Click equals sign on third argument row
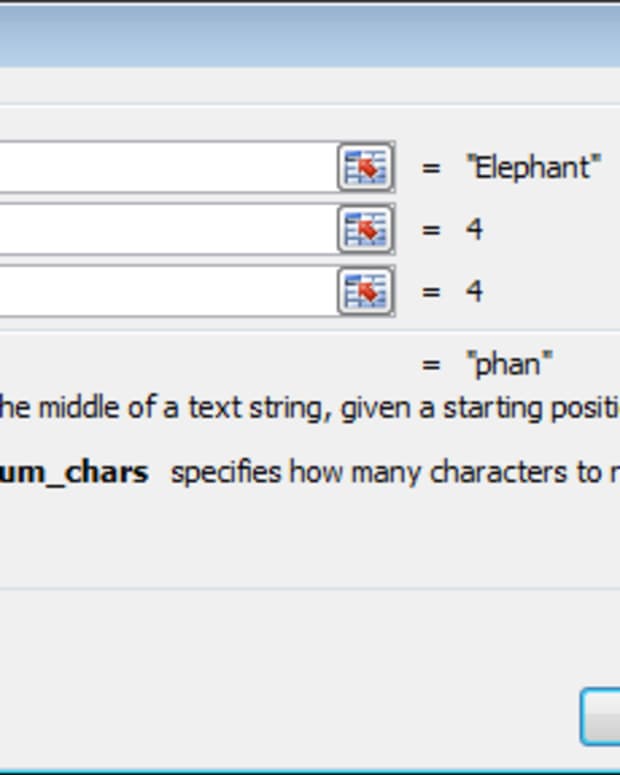This screenshot has width=620, height=775. (431, 292)
